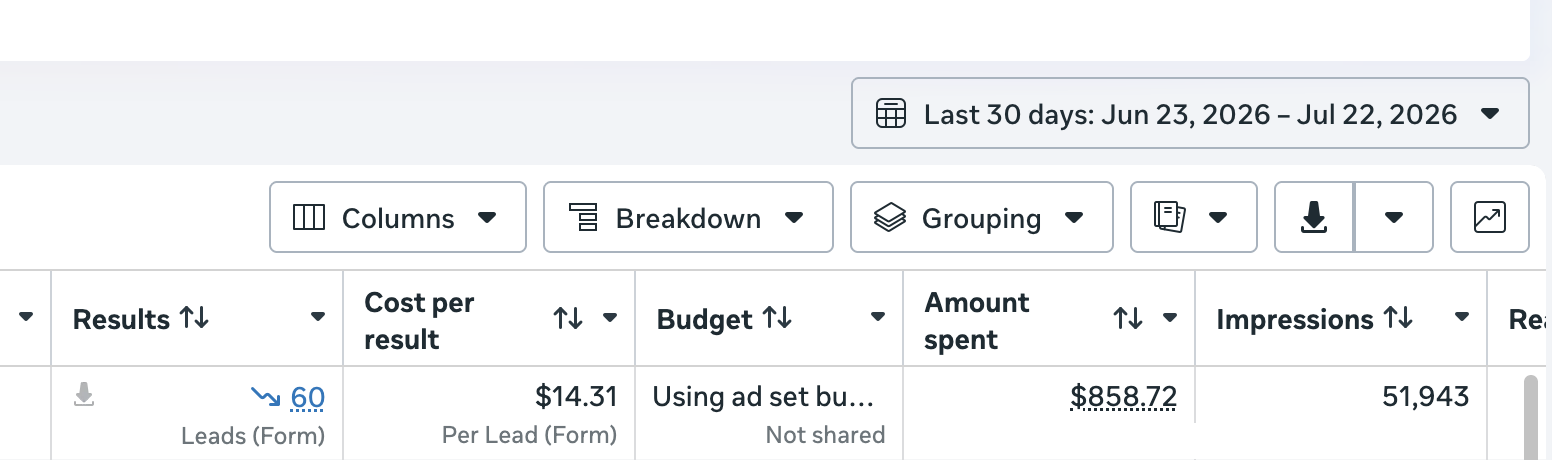Viewport: 1552px width, 460px height.
Task: Open the date range picker calendar icon
Action: click(890, 113)
